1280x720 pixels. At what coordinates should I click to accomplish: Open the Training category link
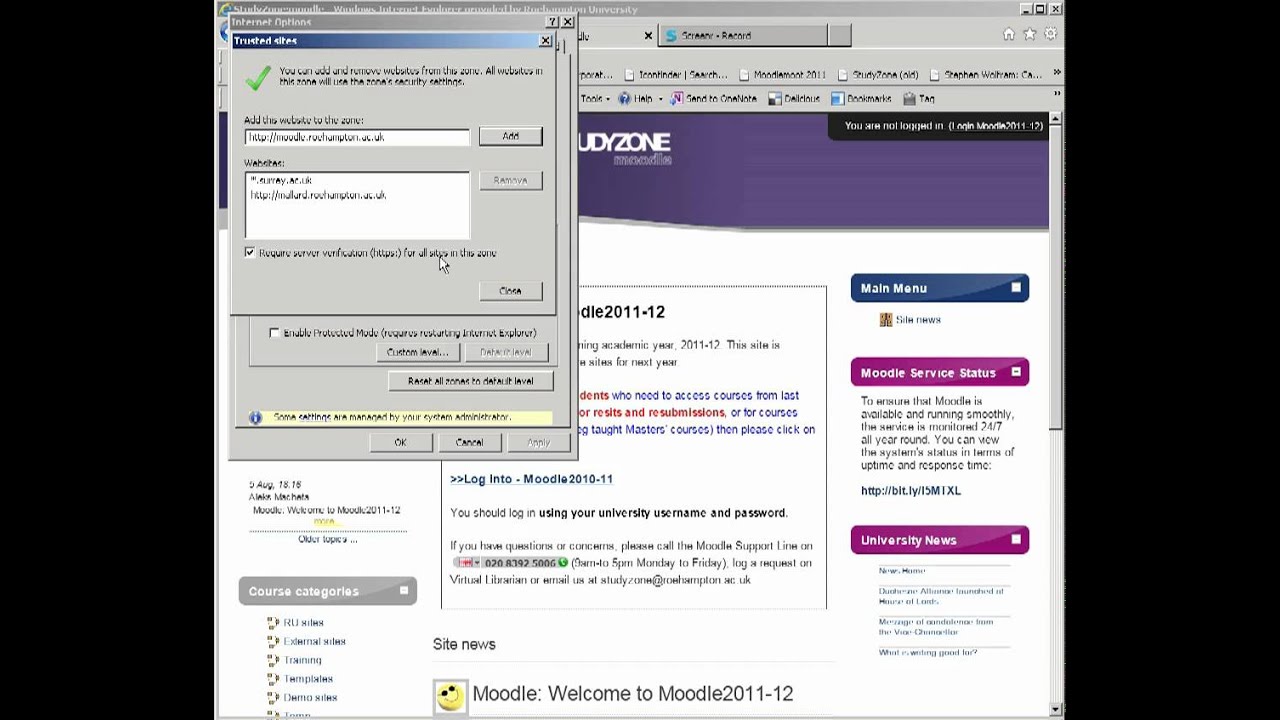coord(302,661)
